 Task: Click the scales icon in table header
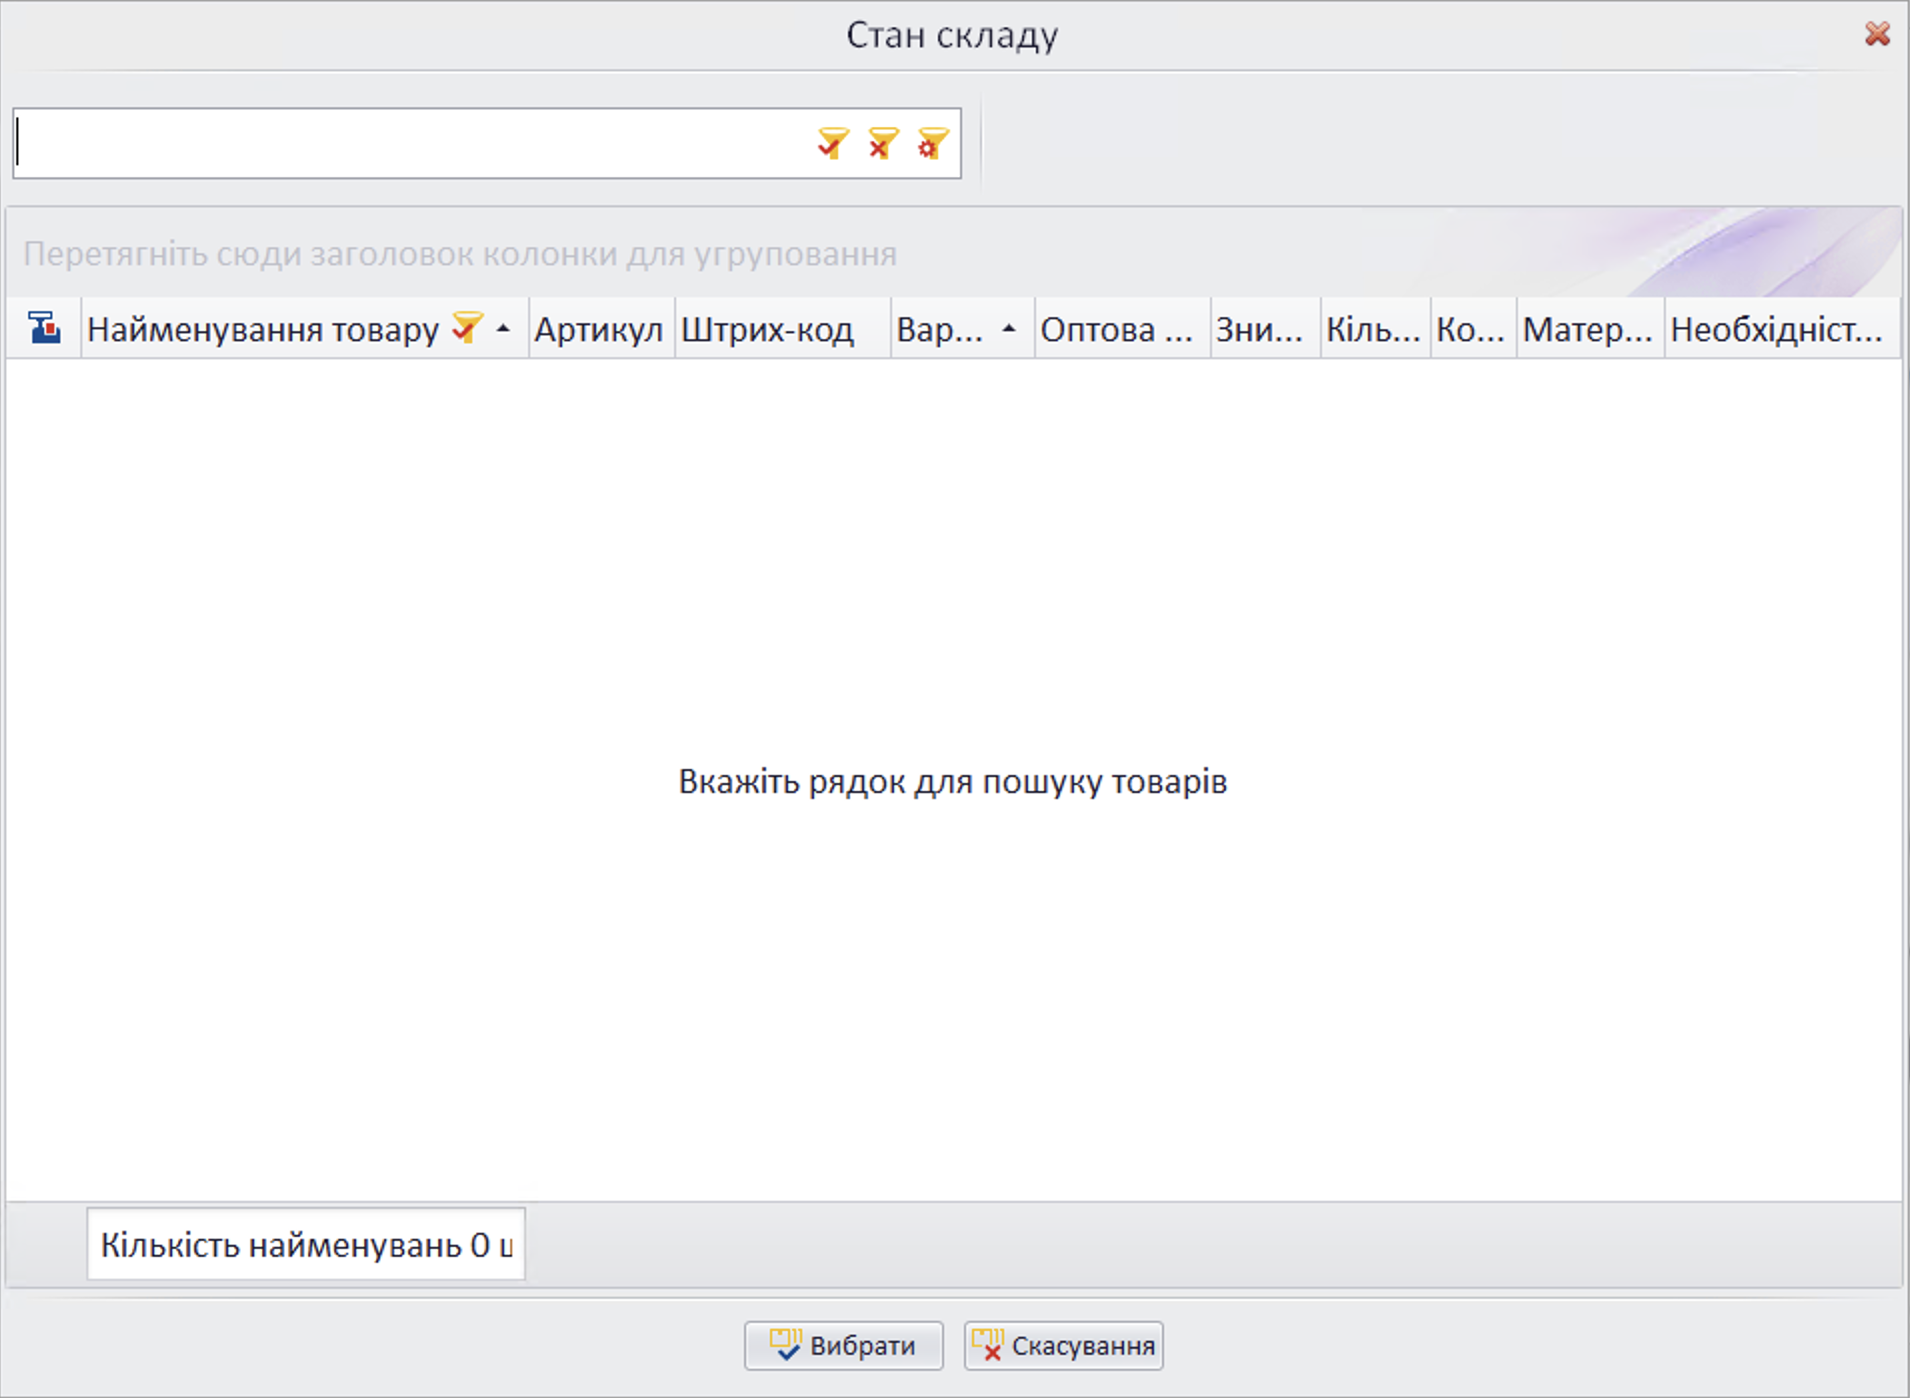[x=44, y=328]
